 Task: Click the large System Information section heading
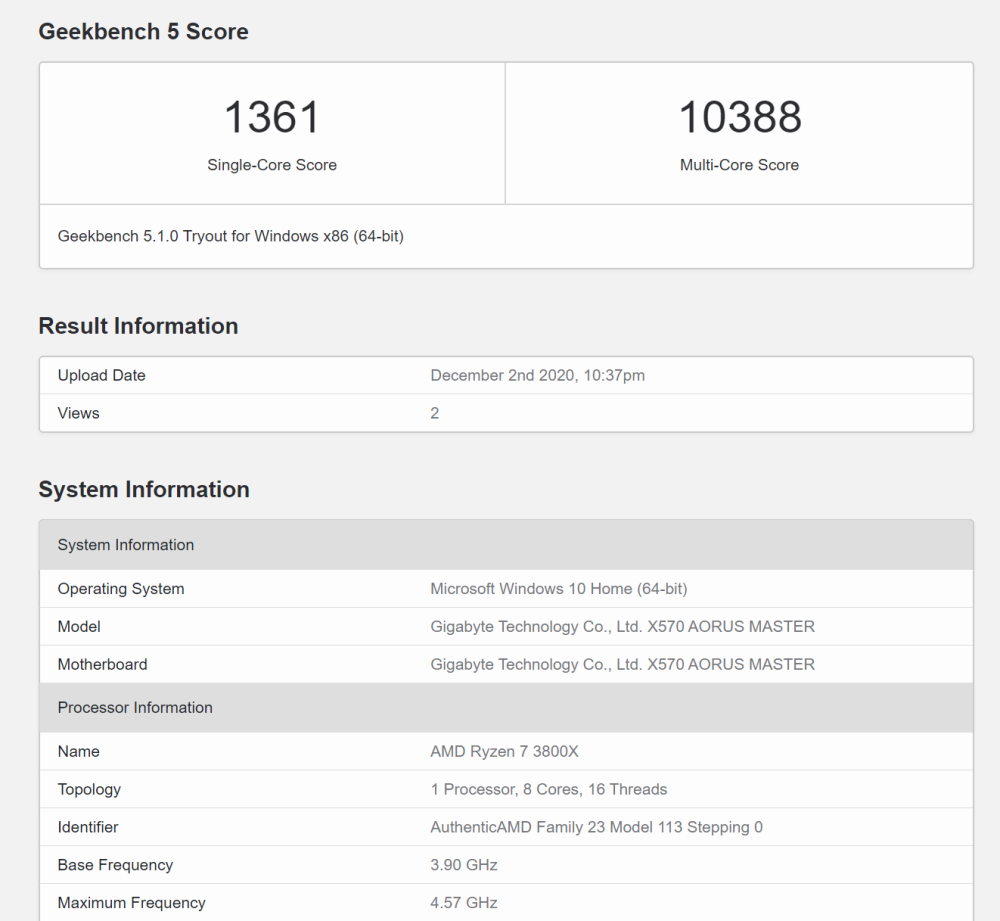click(x=144, y=489)
